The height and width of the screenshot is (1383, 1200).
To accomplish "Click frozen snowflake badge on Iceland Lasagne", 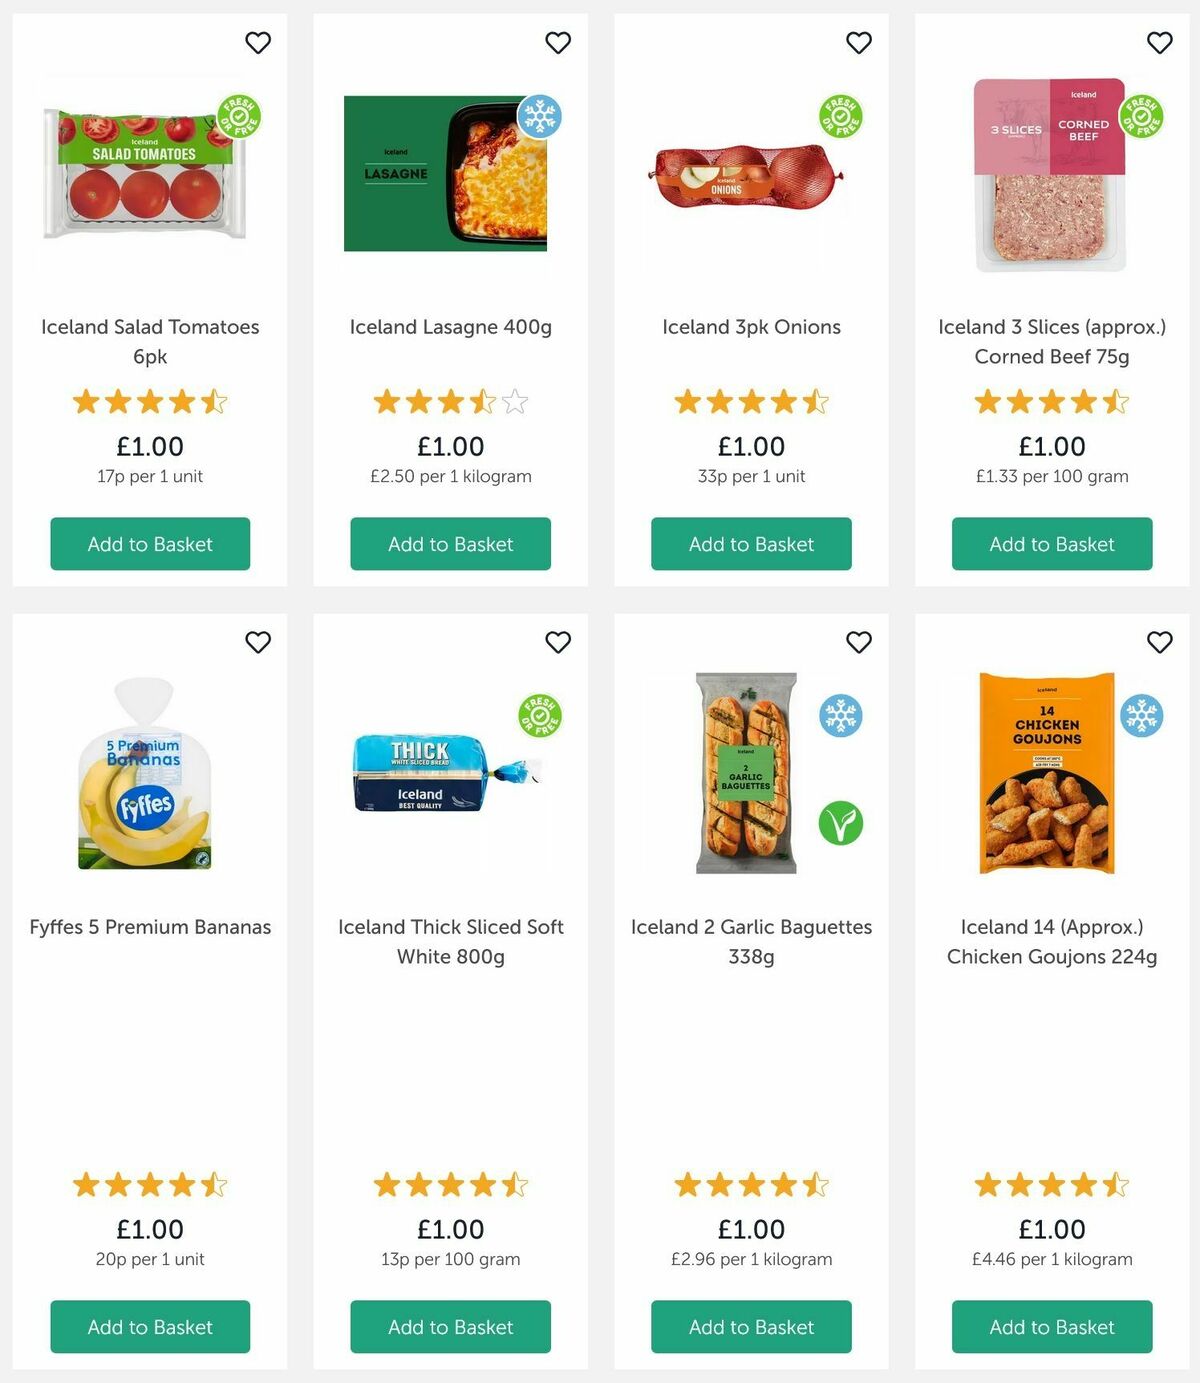I will point(539,117).
